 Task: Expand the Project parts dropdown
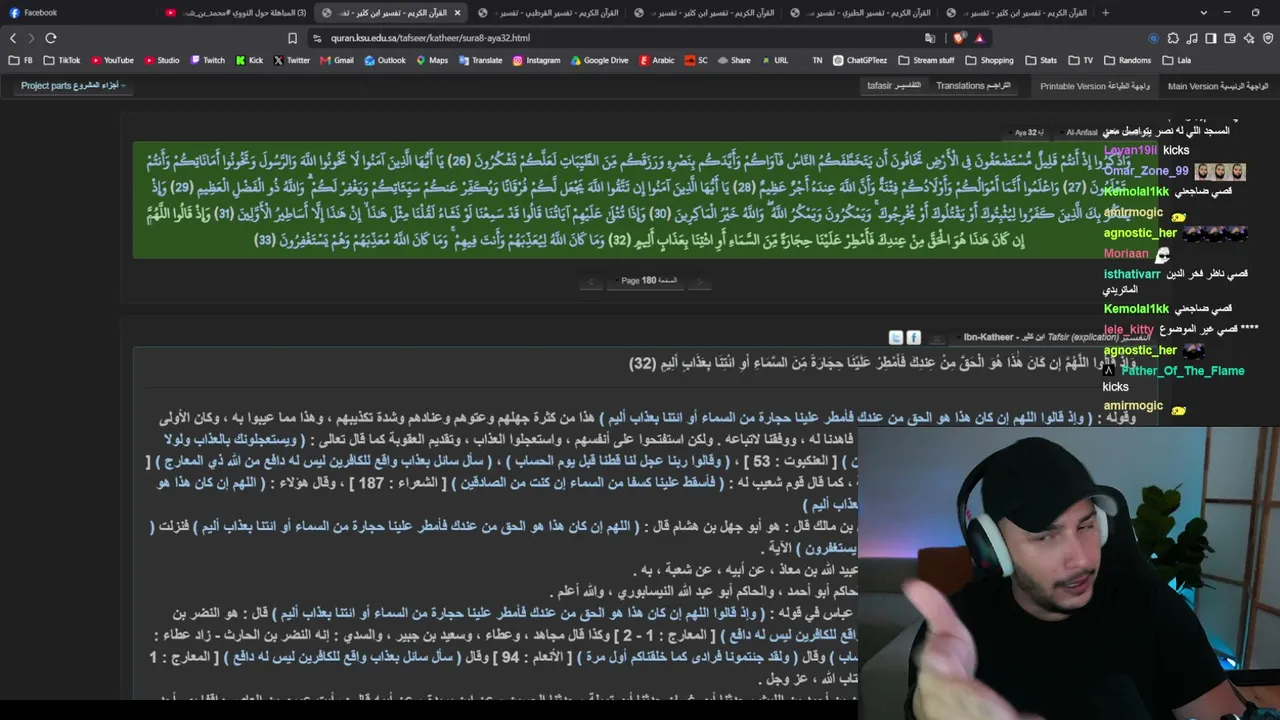(73, 86)
